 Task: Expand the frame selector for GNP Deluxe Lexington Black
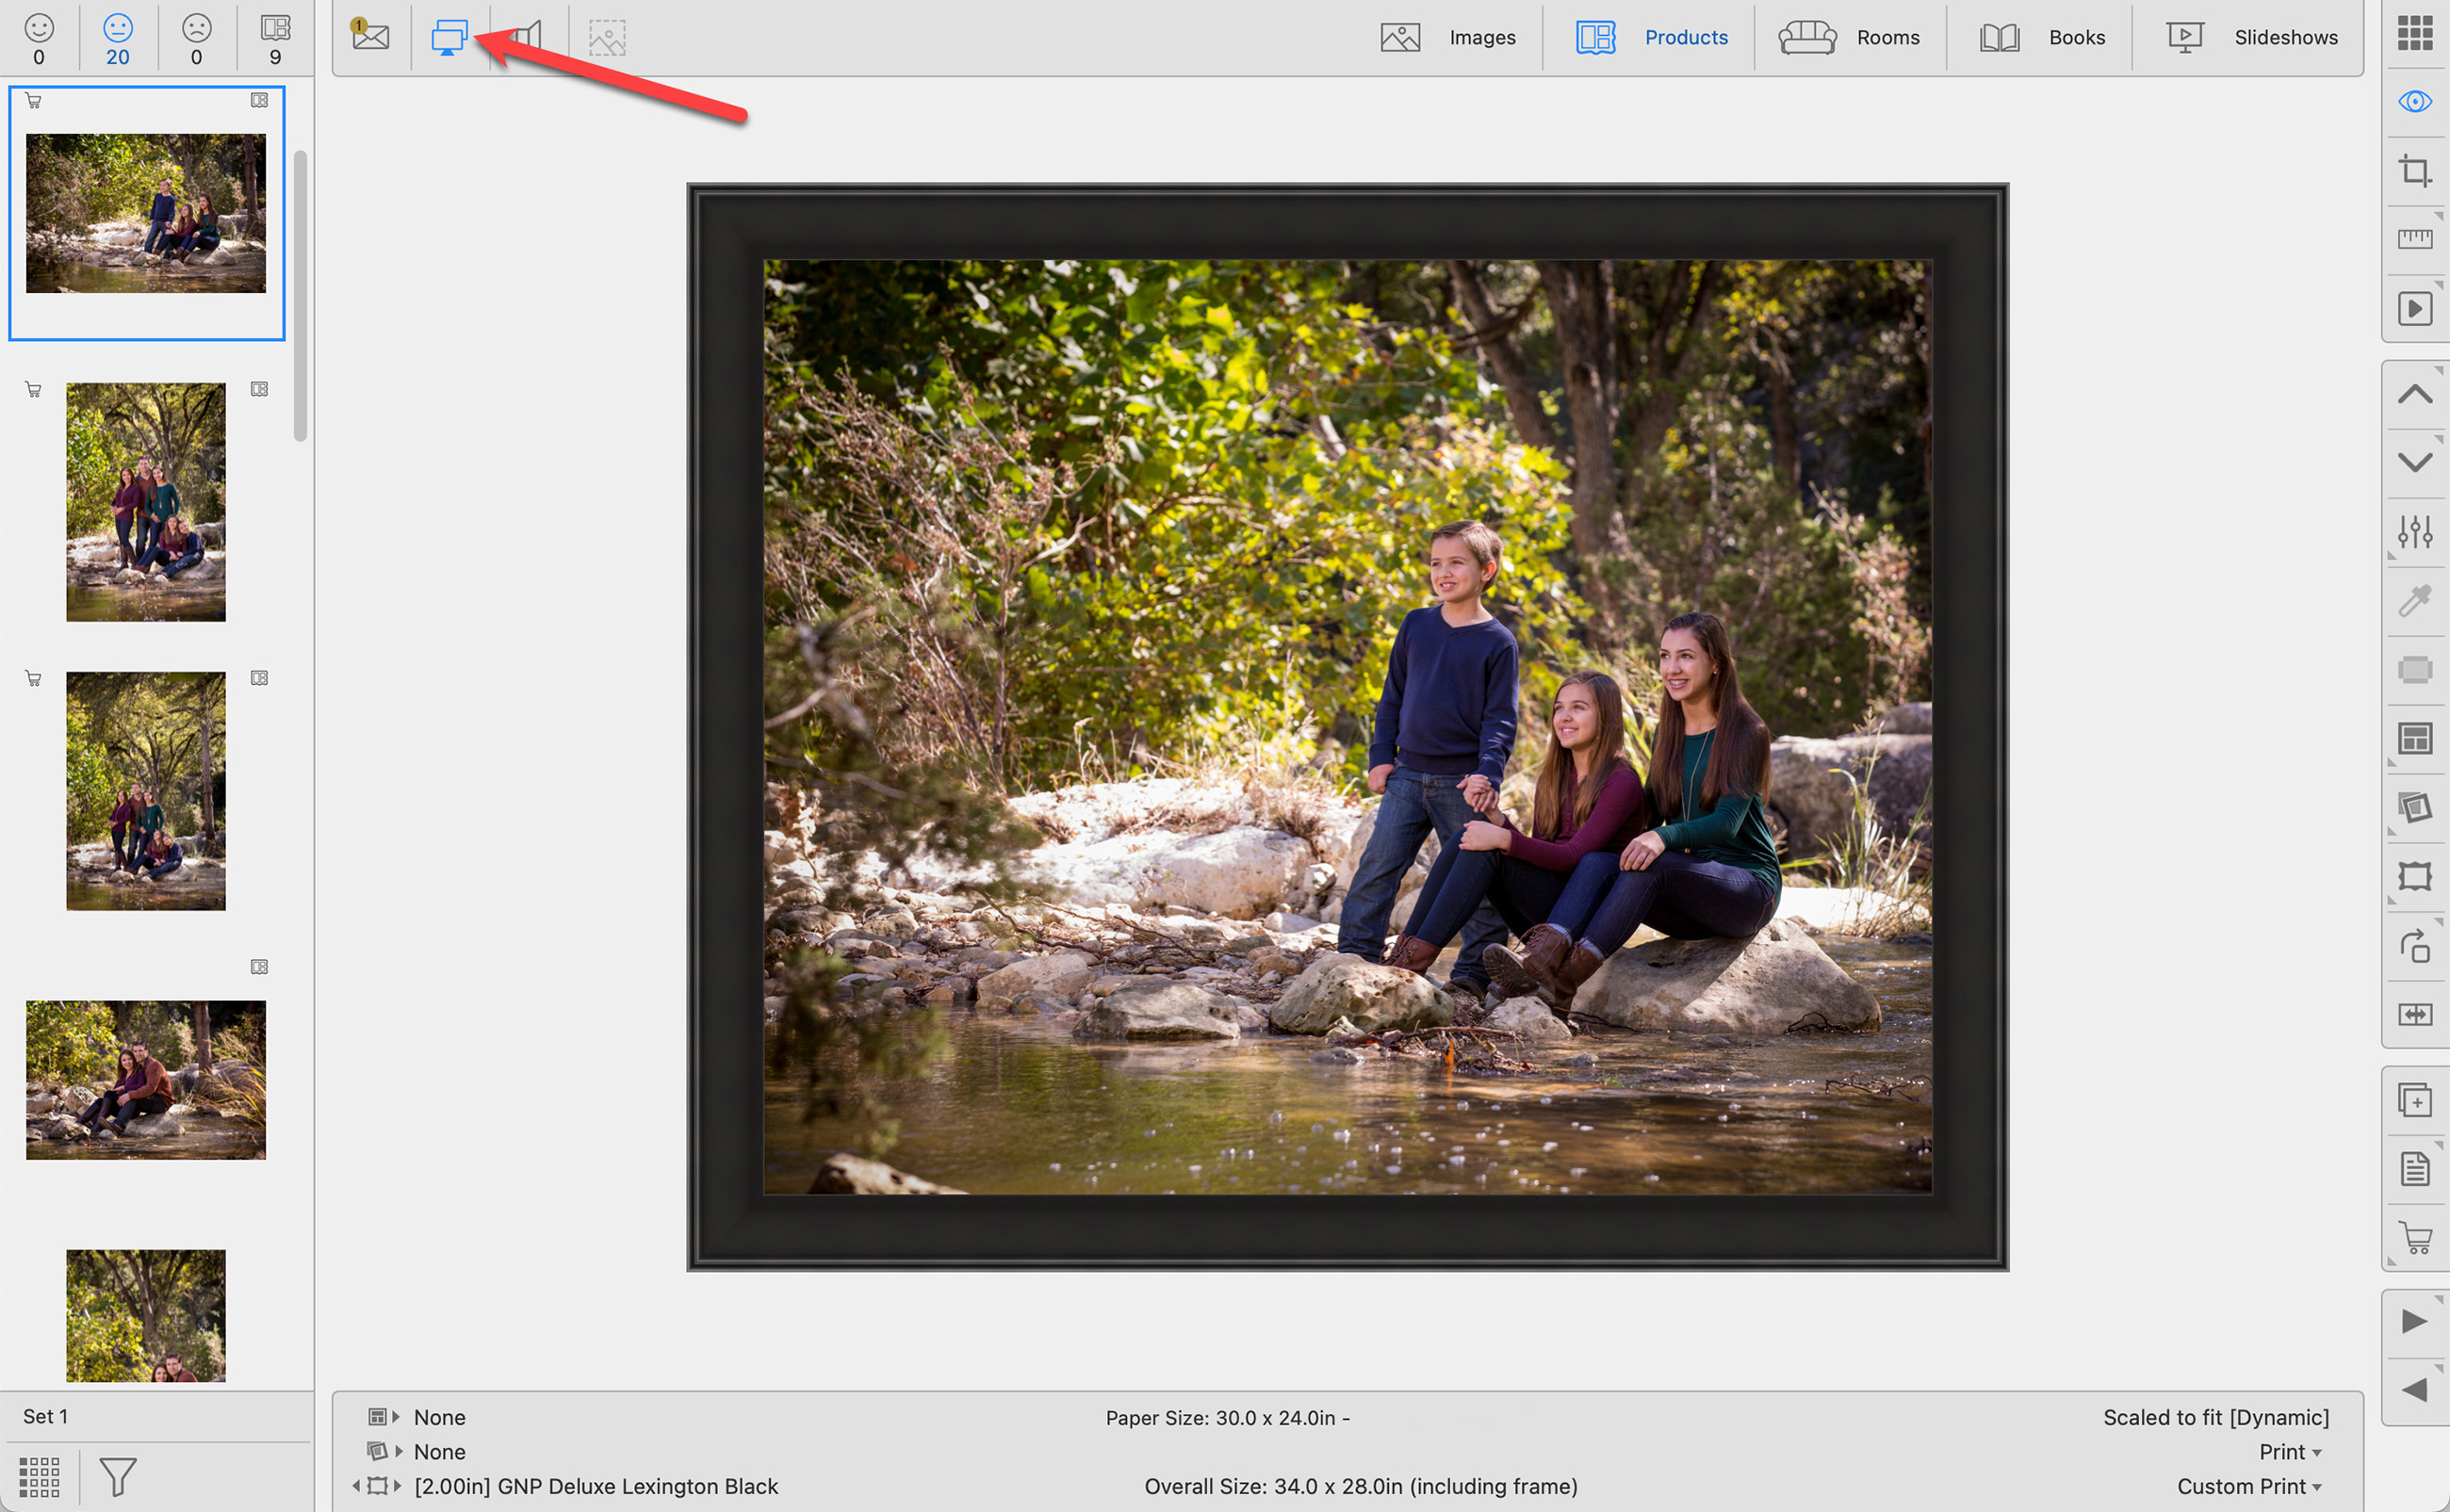click(x=398, y=1486)
